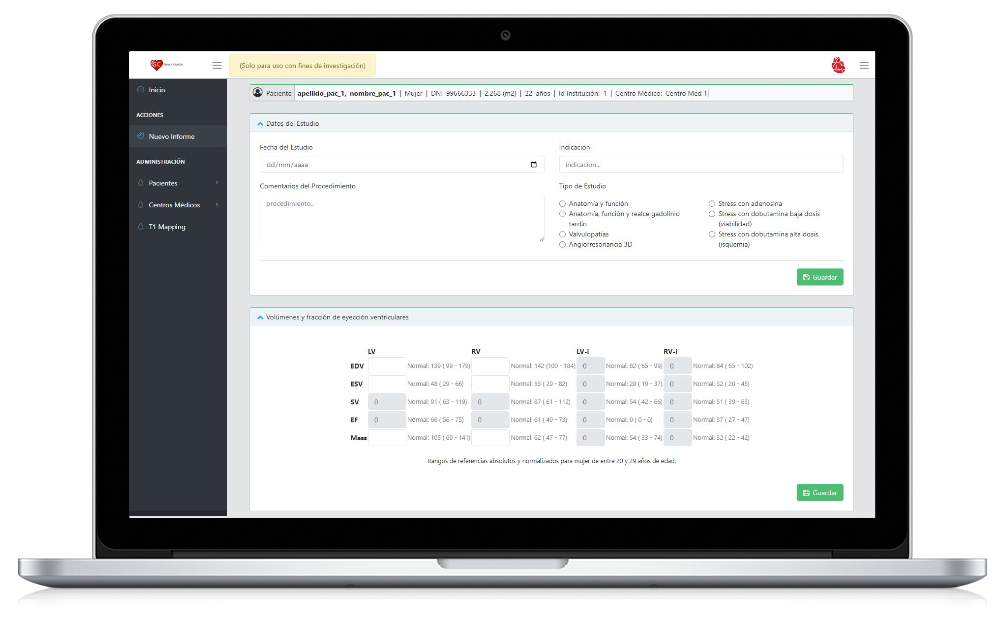Open the calendar picker in date field
This screenshot has height=627, width=1006.
pyautogui.click(x=534, y=165)
